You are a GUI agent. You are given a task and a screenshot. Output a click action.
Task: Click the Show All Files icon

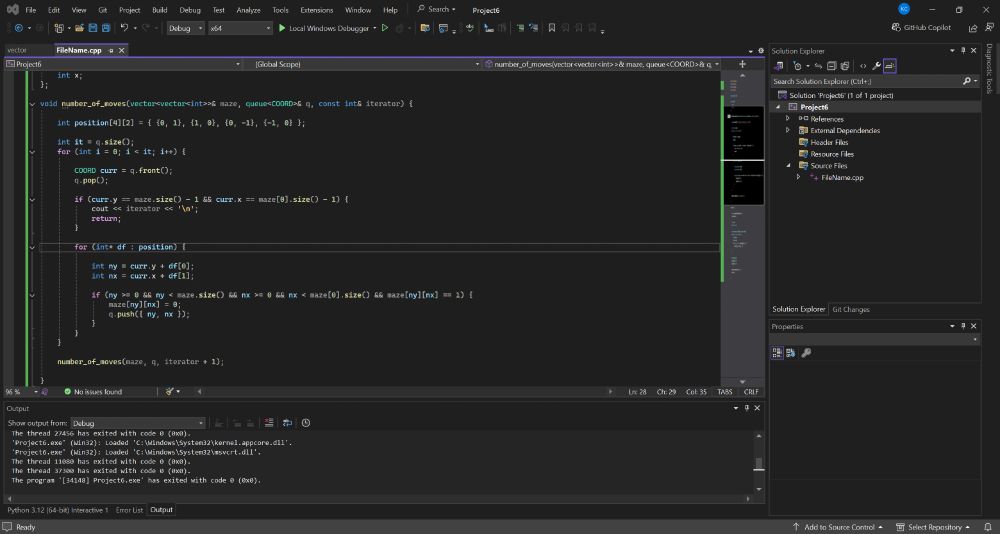(843, 66)
